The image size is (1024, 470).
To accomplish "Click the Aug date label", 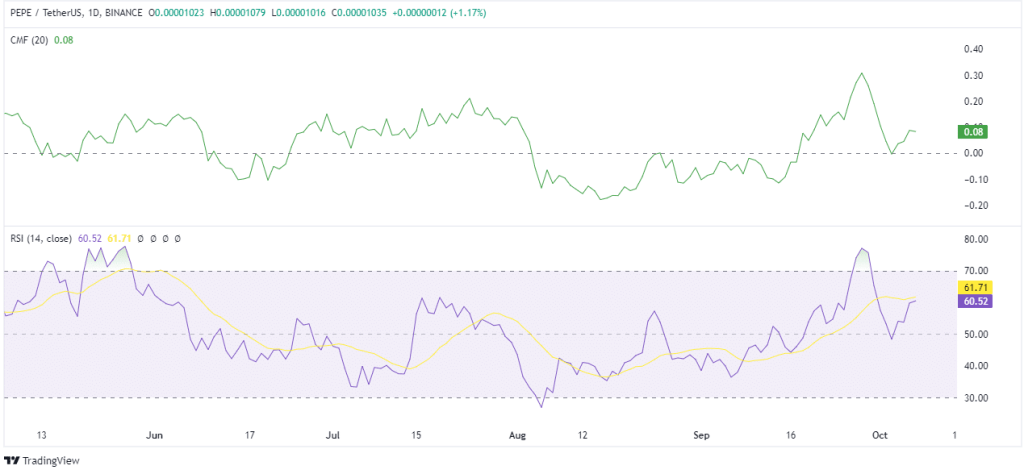I will tap(517, 434).
